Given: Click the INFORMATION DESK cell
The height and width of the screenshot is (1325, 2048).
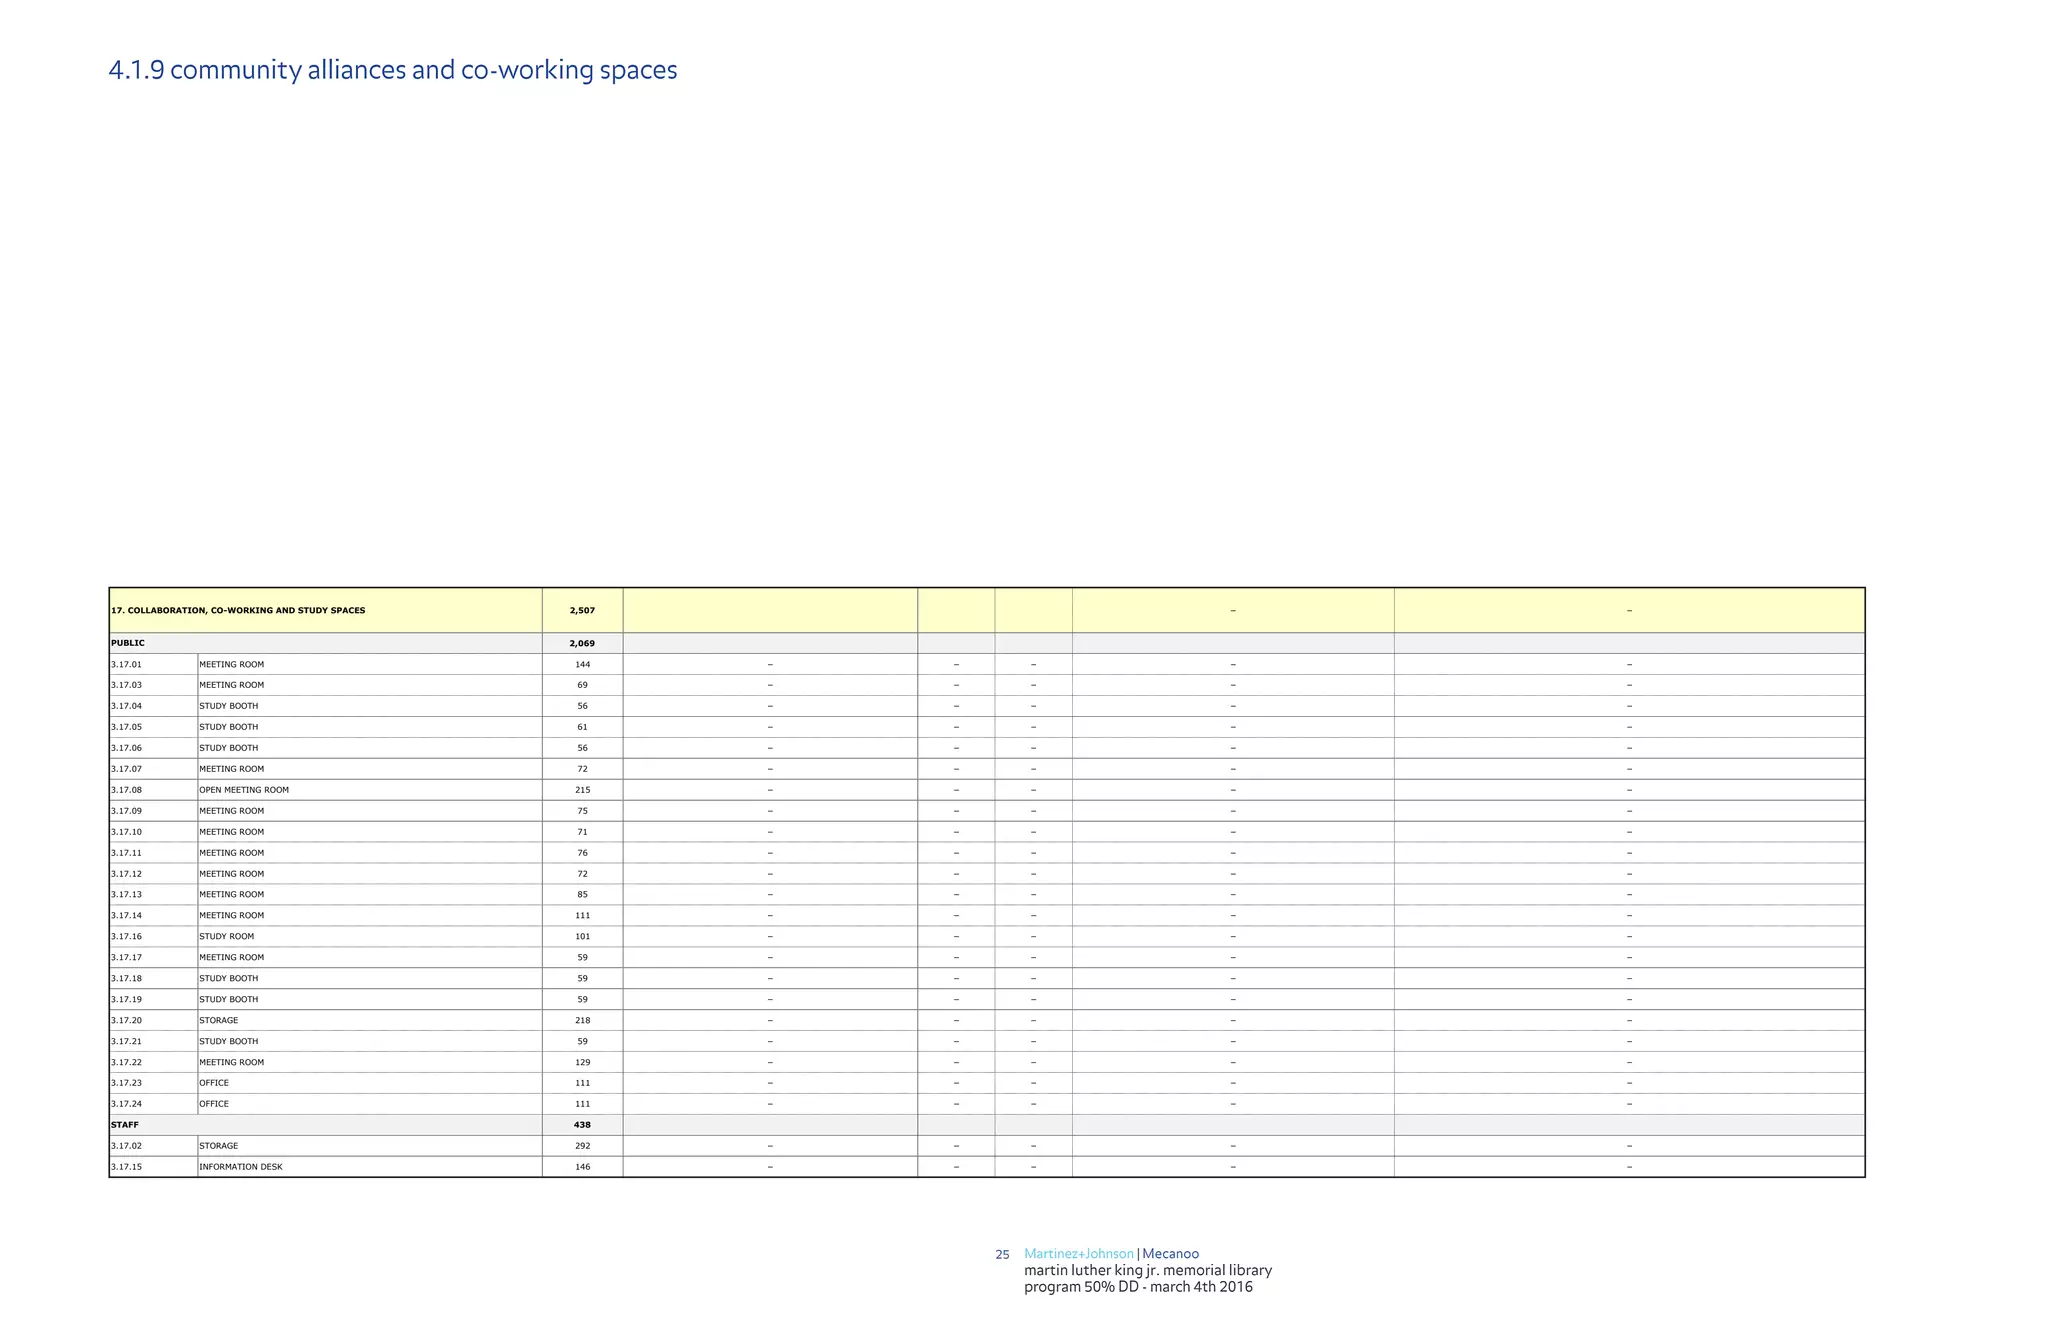Looking at the screenshot, I should 241,1167.
